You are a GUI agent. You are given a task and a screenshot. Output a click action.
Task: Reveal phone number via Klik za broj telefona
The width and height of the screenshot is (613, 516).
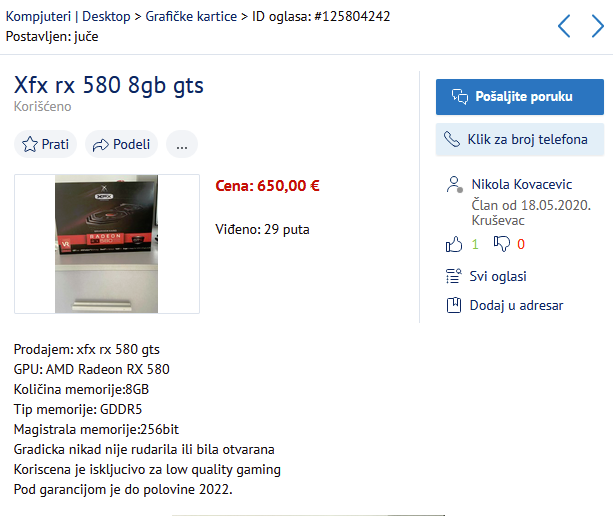coord(520,140)
